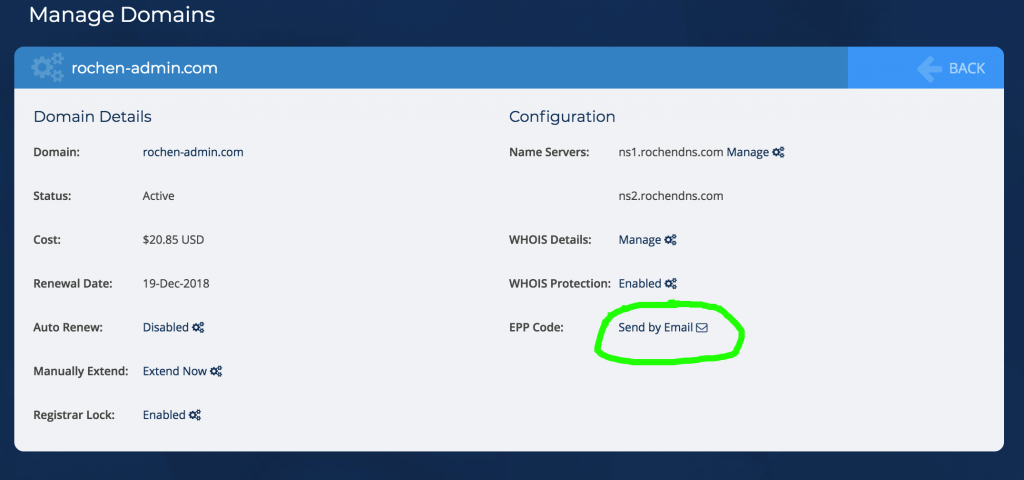
Task: Click the 19-Dec-2018 renewal date
Action: [x=176, y=283]
